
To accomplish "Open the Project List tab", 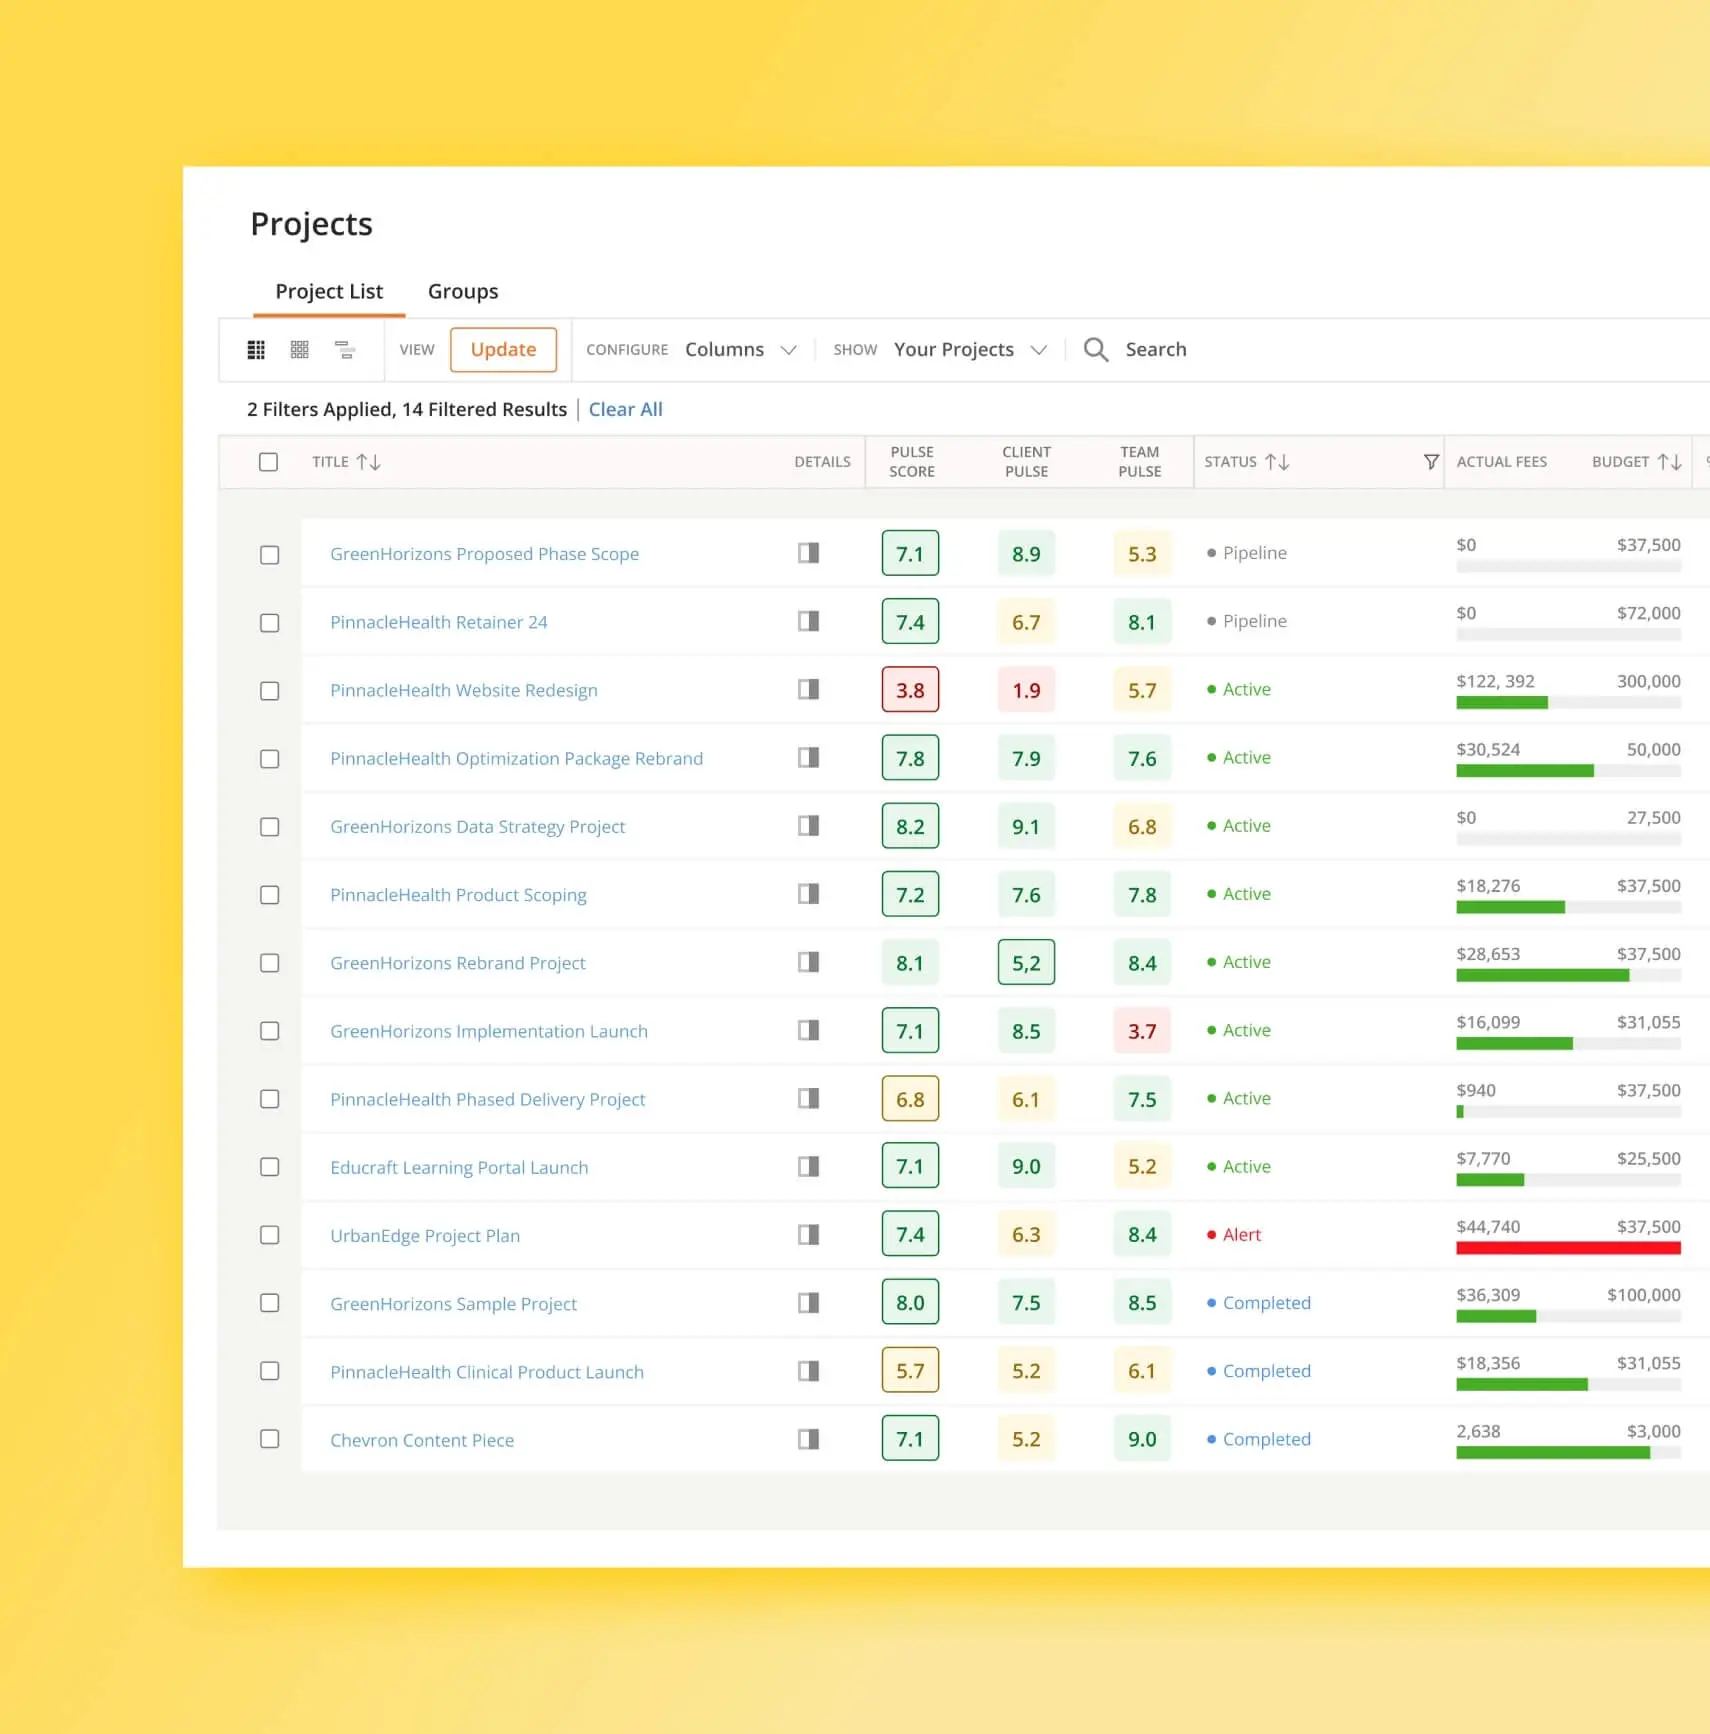I will (x=329, y=291).
